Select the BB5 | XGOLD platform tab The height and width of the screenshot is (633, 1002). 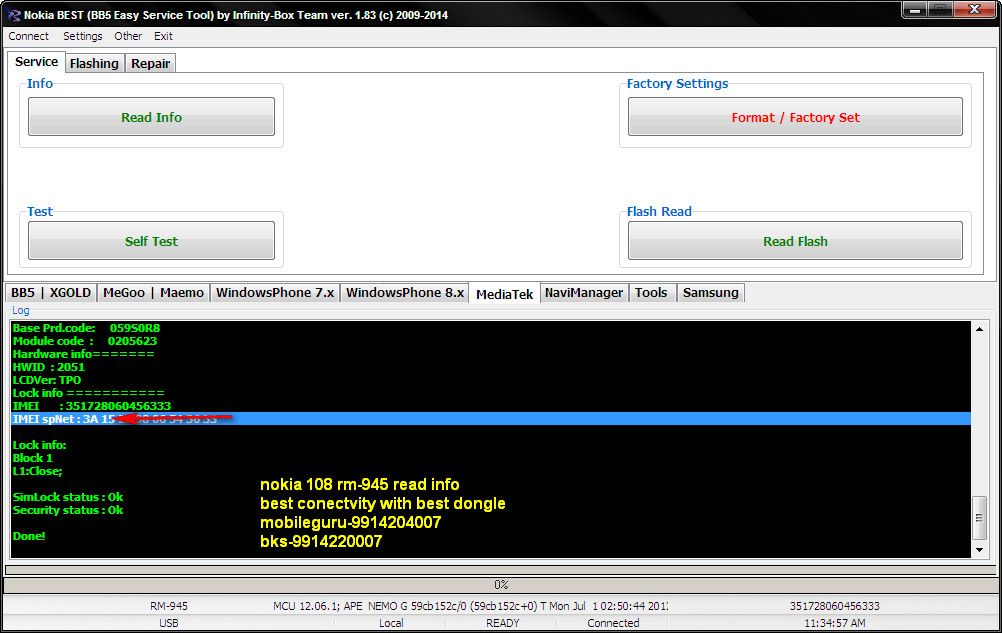pos(51,293)
